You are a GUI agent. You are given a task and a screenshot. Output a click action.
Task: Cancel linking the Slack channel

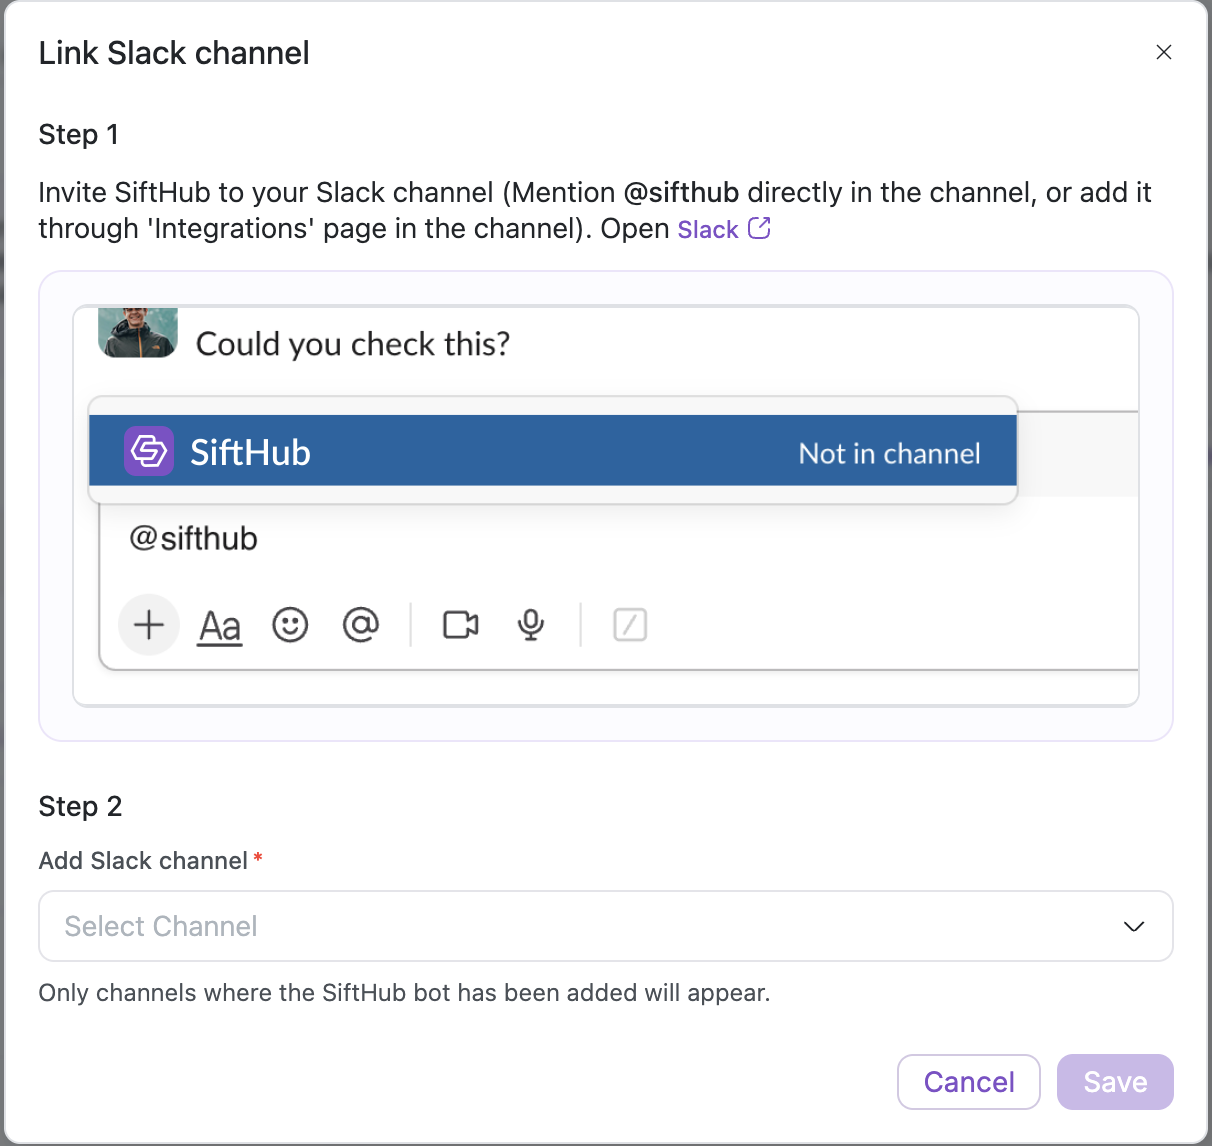(969, 1082)
